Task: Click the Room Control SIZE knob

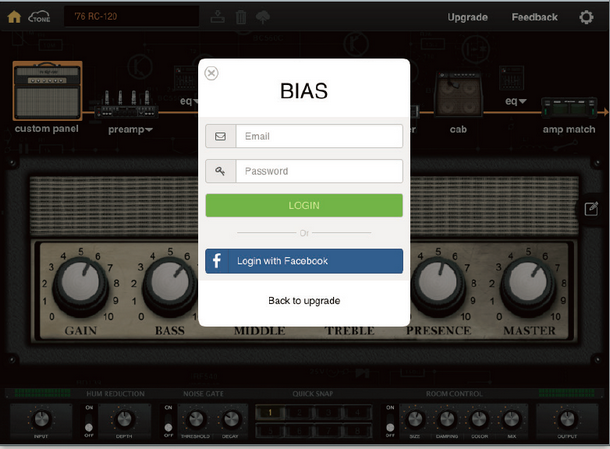Action: point(415,419)
